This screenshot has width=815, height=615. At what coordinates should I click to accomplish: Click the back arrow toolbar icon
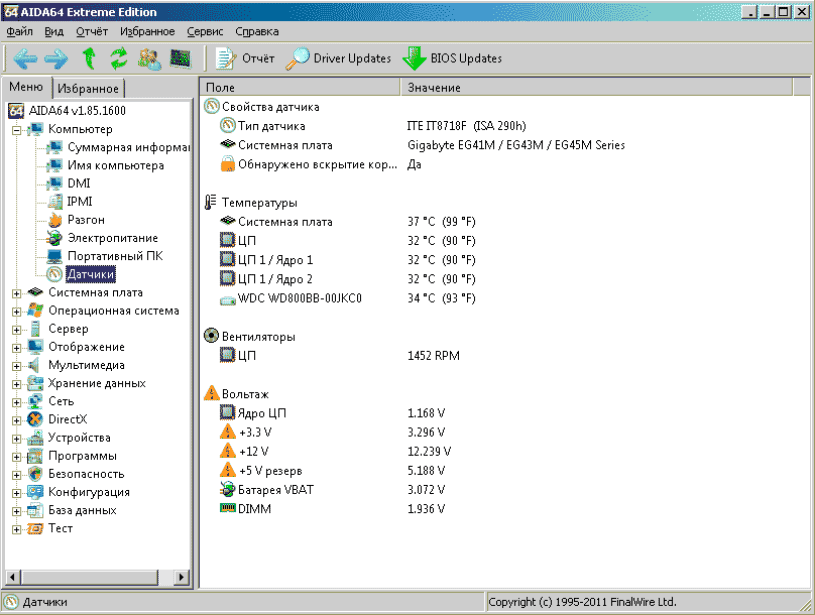point(25,58)
